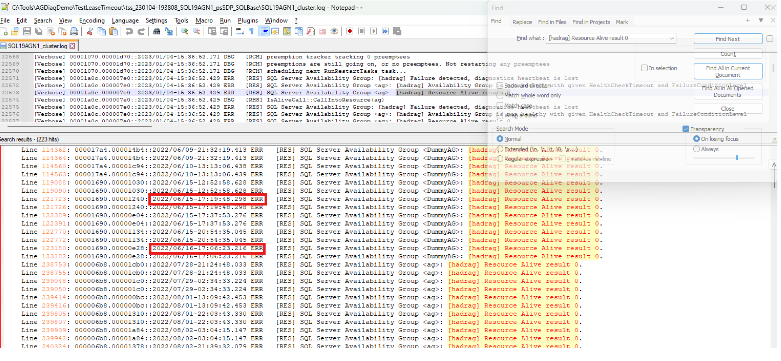Screen dimensions: 781x361
Task: Expand the Find what dropdown
Action: [x=672, y=38]
